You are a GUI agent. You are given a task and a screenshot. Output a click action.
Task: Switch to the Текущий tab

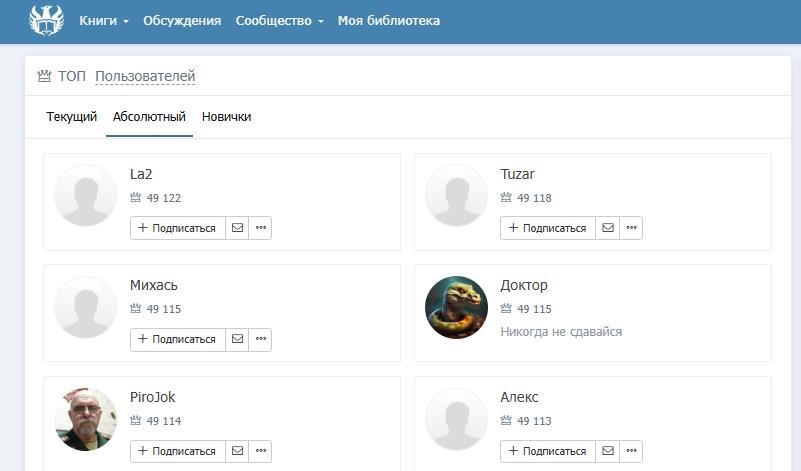(72, 116)
